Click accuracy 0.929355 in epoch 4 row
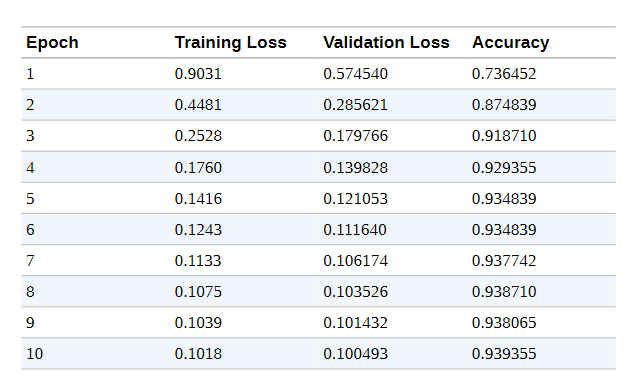This screenshot has height=388, width=637. click(504, 168)
